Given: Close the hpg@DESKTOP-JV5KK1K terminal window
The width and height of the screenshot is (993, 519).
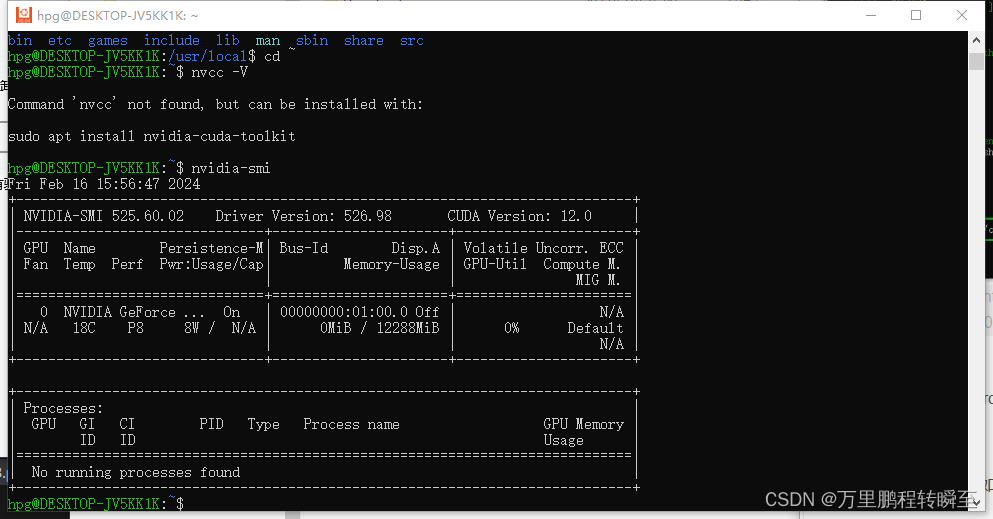Looking at the screenshot, I should click(961, 15).
